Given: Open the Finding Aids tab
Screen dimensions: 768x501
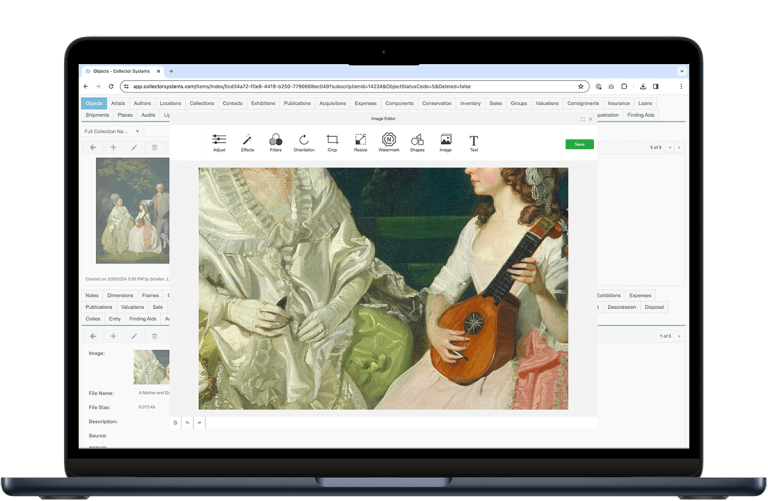Looking at the screenshot, I should coord(640,115).
